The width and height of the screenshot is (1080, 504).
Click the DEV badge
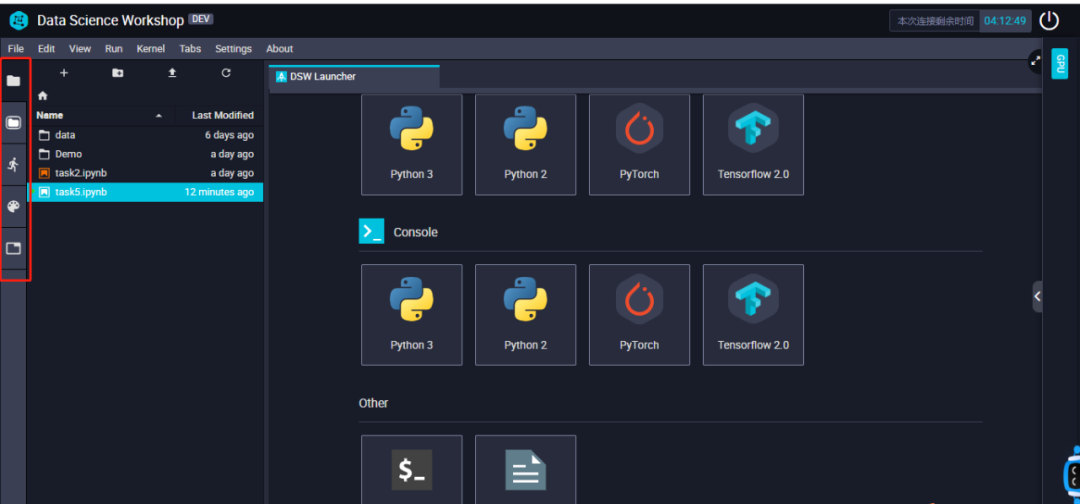[200, 19]
